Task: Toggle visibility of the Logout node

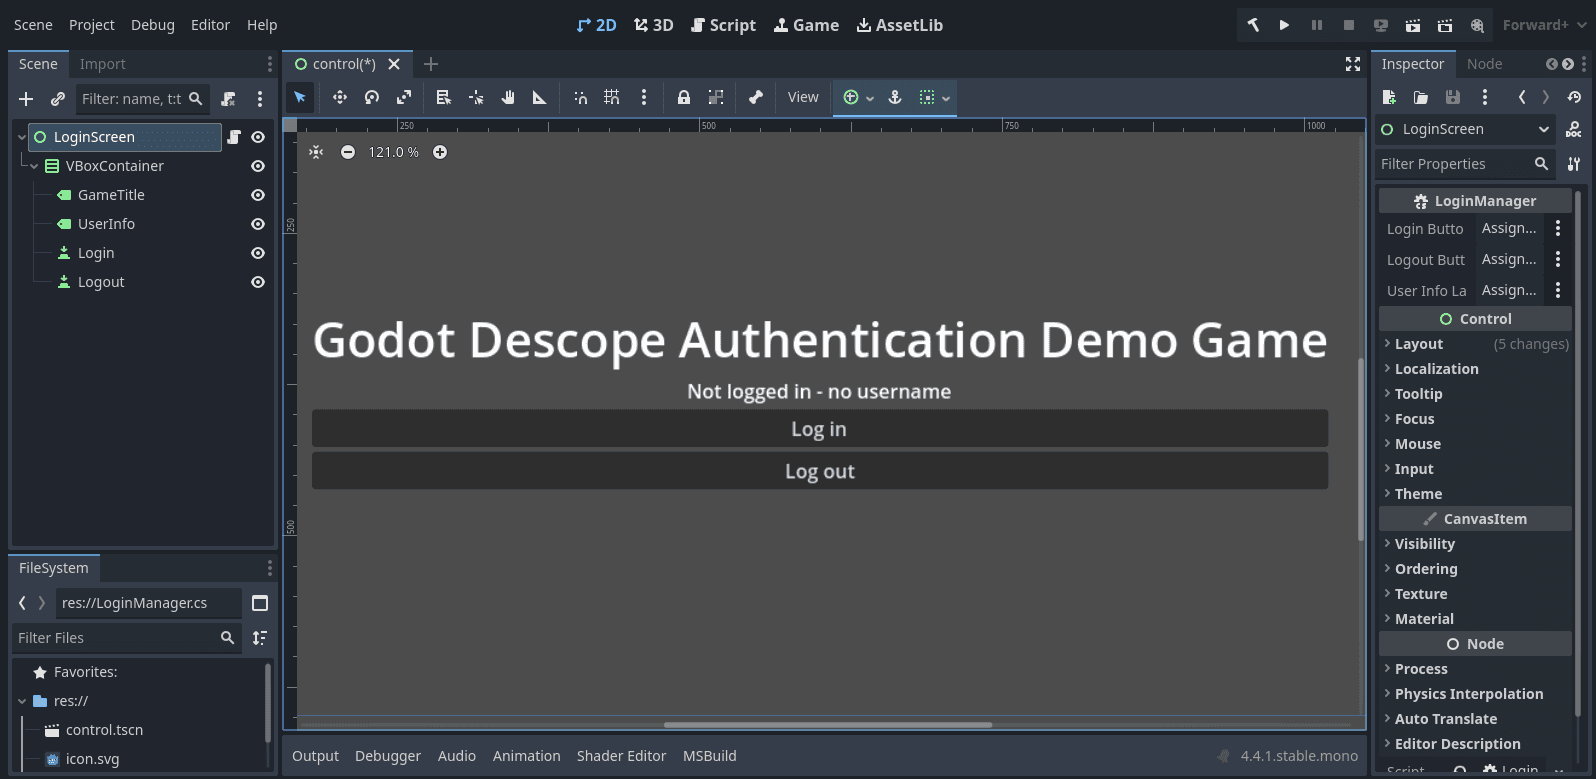Action: [258, 282]
